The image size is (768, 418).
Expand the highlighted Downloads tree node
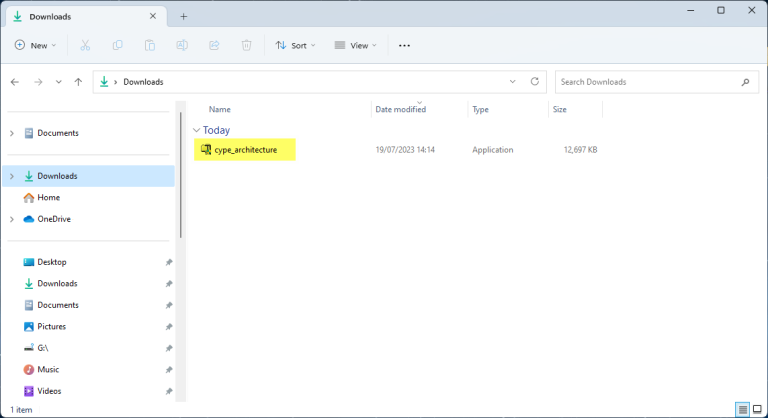point(12,176)
